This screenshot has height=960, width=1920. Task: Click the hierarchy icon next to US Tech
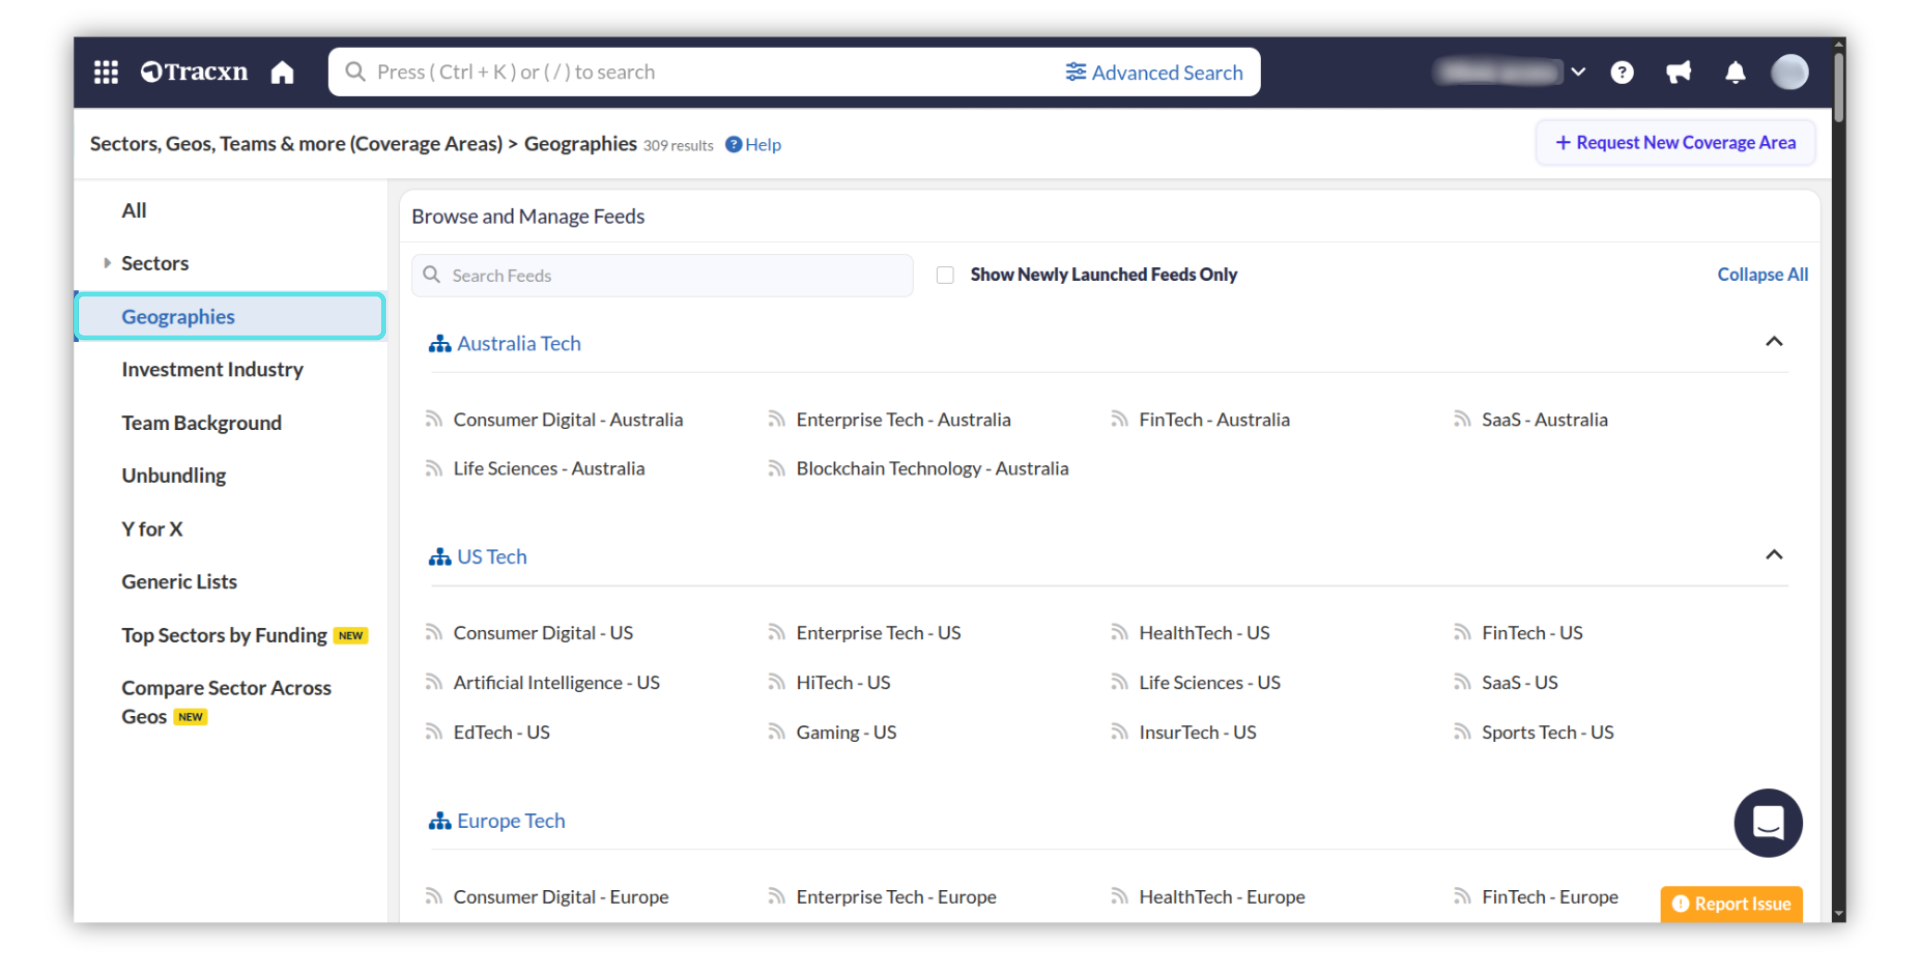[x=439, y=557]
